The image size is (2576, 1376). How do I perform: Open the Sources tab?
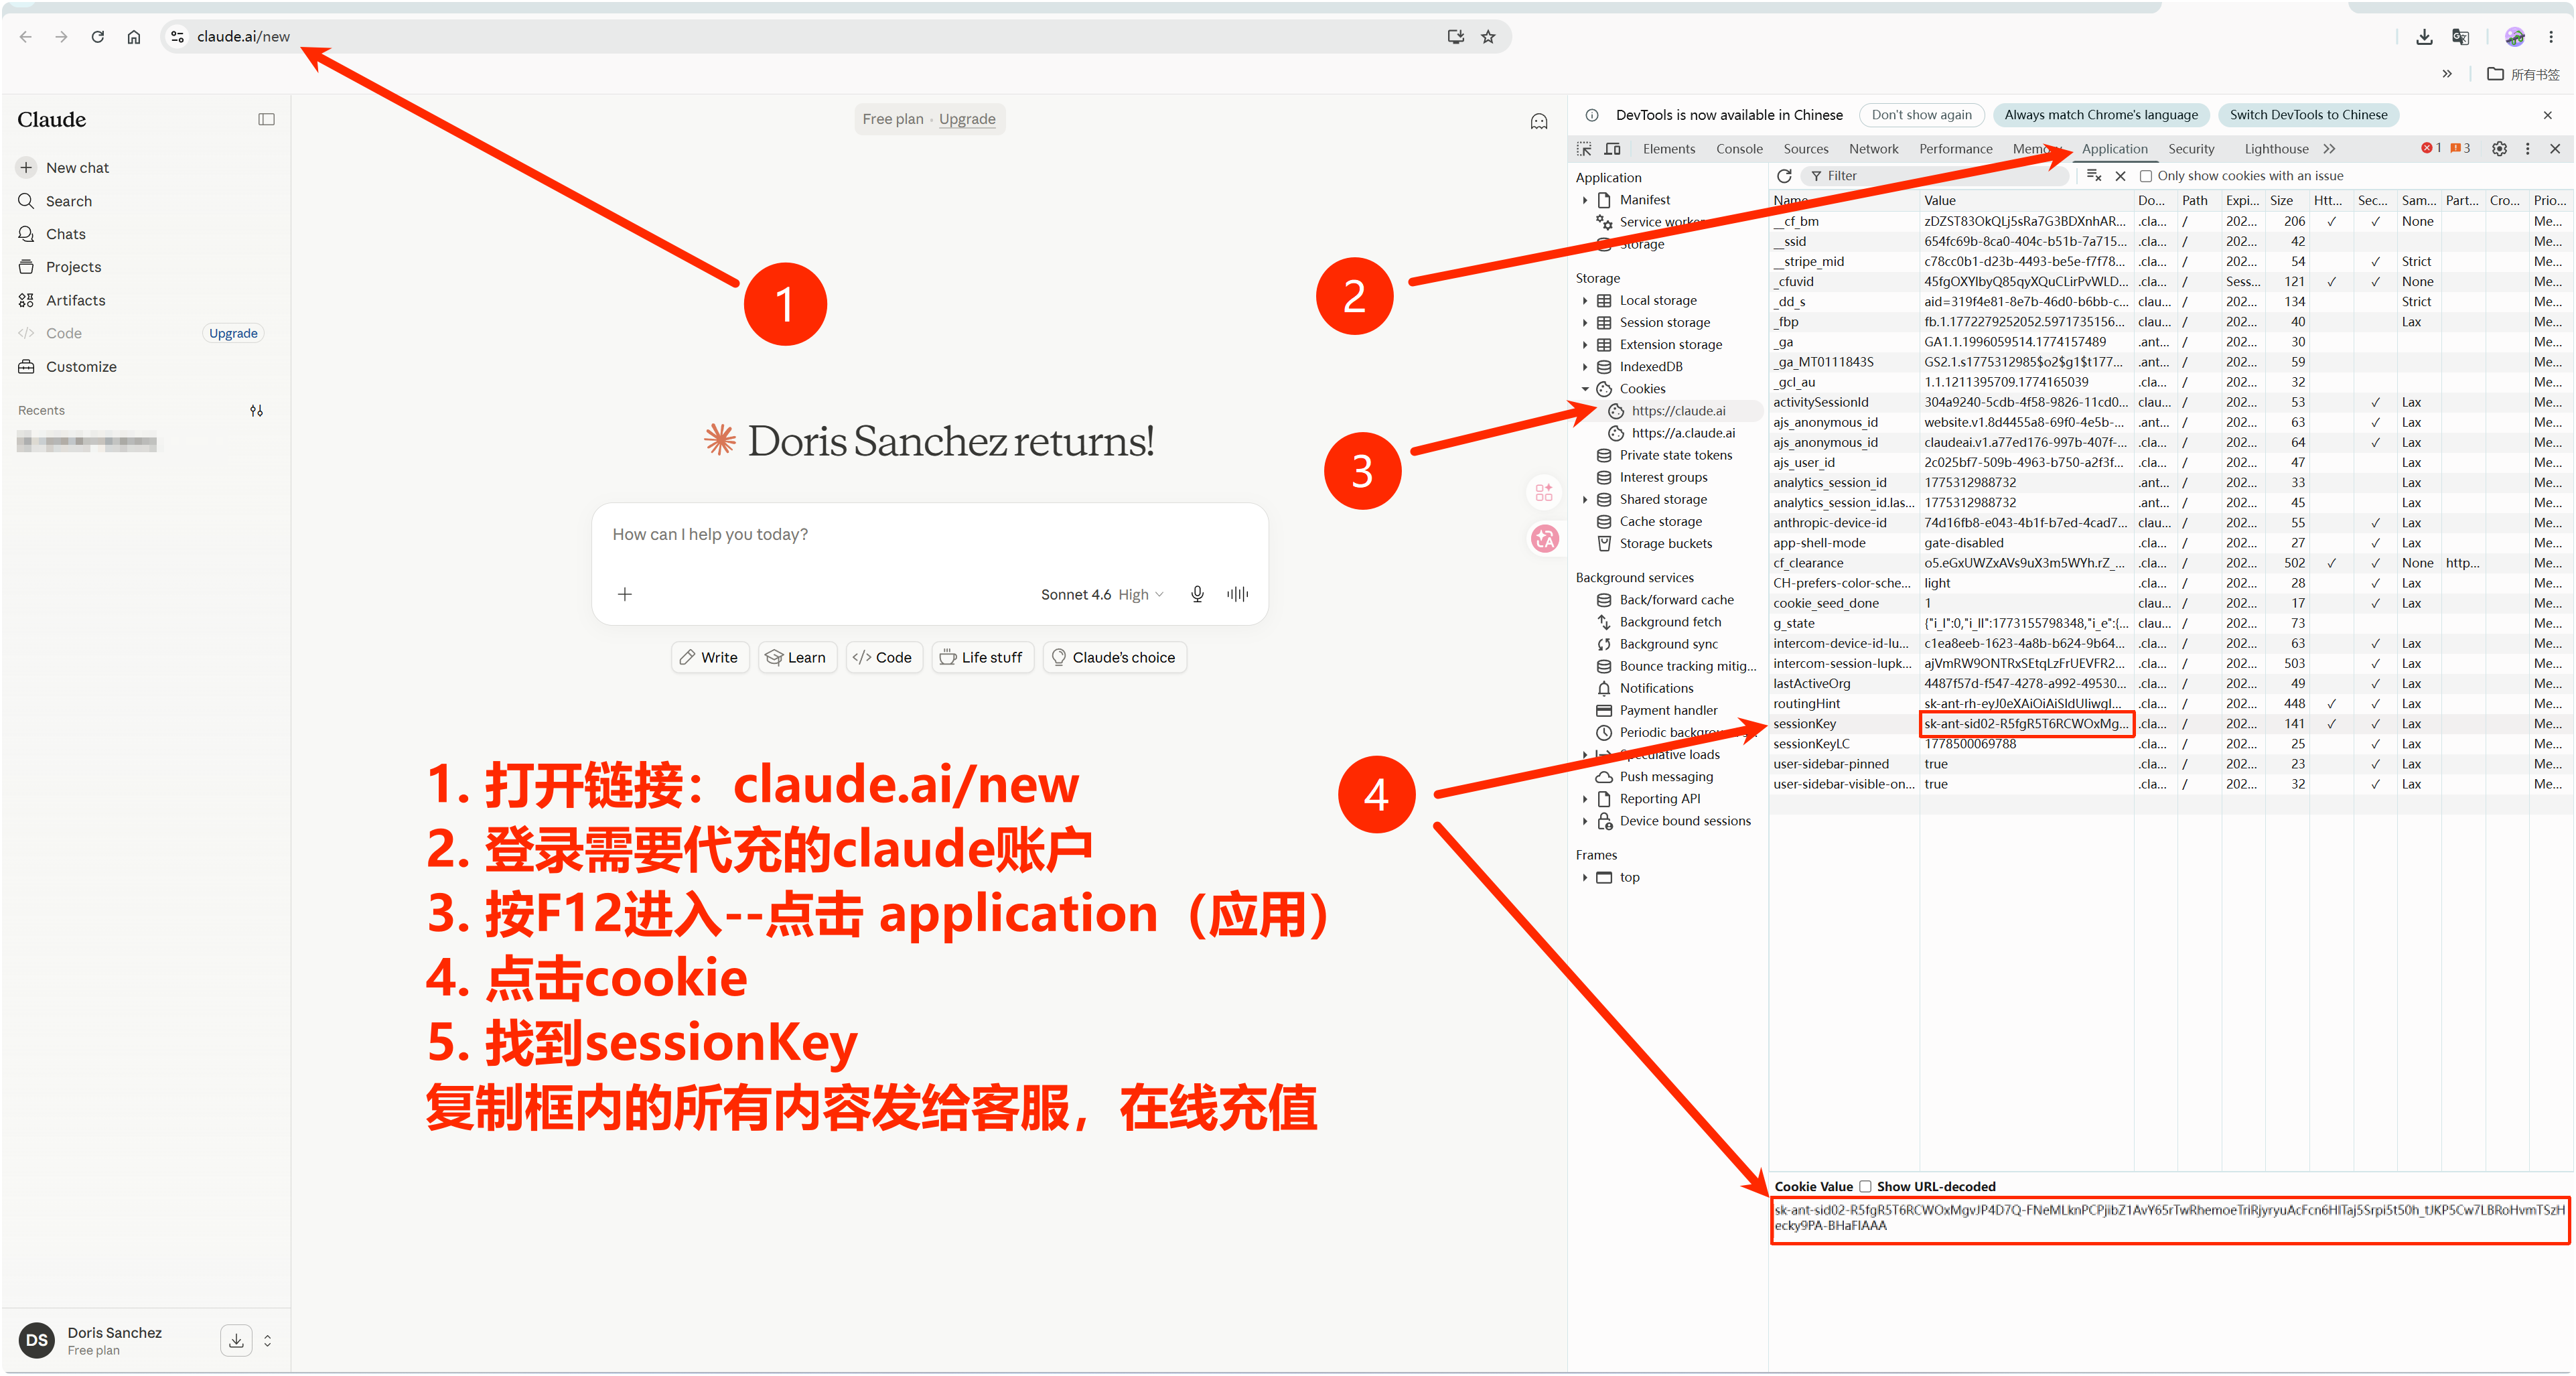pyautogui.click(x=1805, y=149)
